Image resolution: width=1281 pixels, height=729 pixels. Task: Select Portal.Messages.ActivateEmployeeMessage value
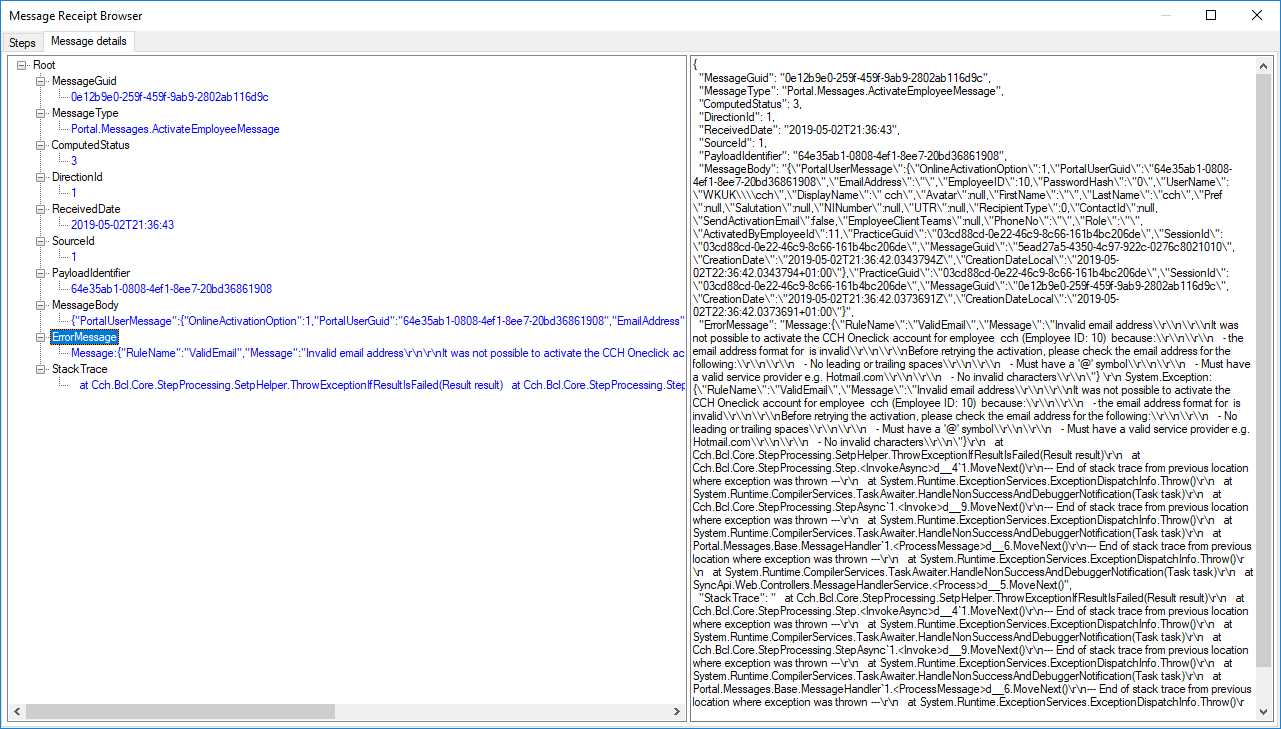point(175,129)
